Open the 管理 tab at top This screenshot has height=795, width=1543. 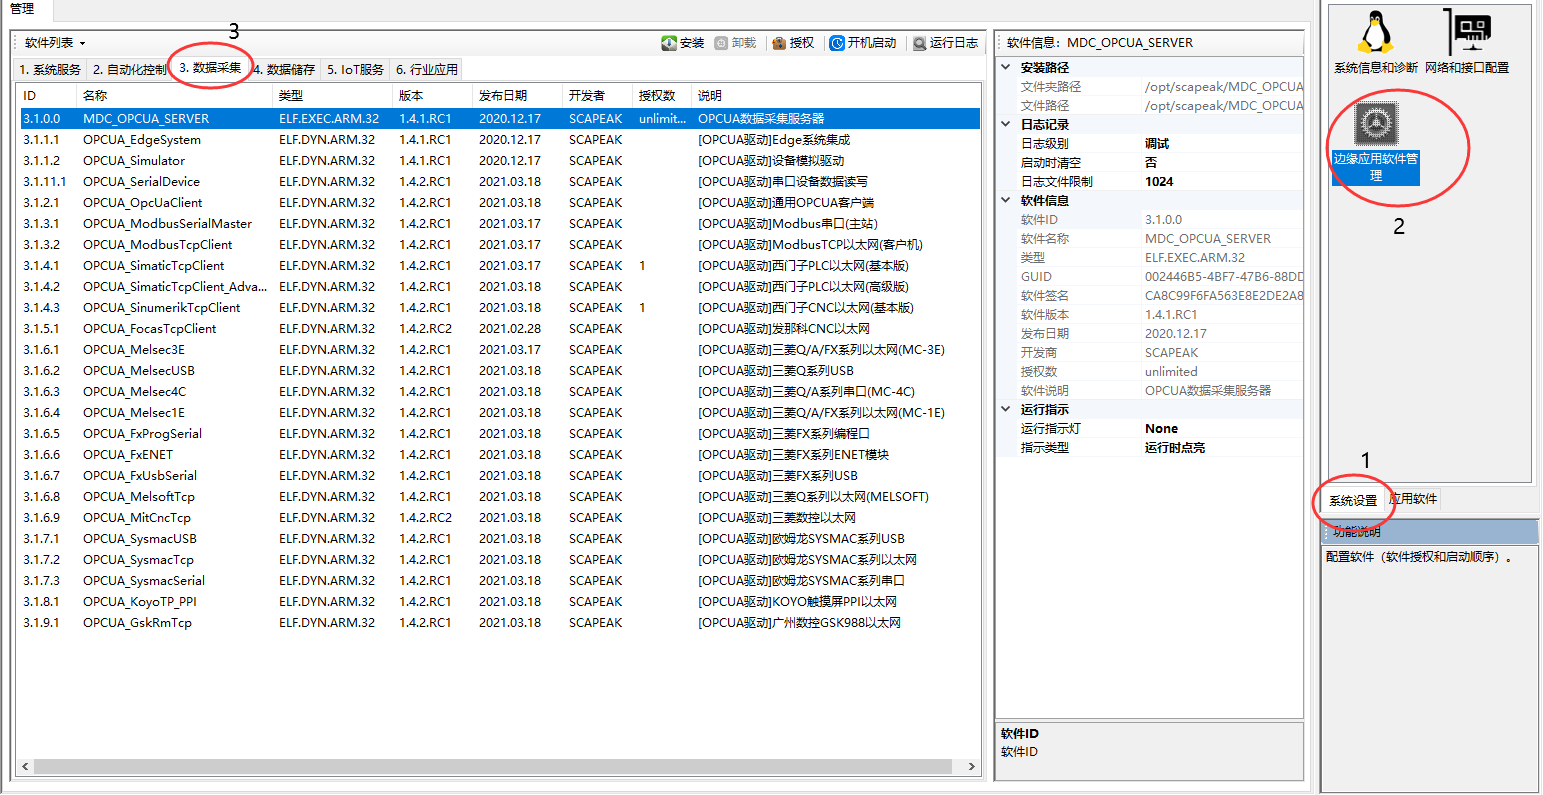22,9
